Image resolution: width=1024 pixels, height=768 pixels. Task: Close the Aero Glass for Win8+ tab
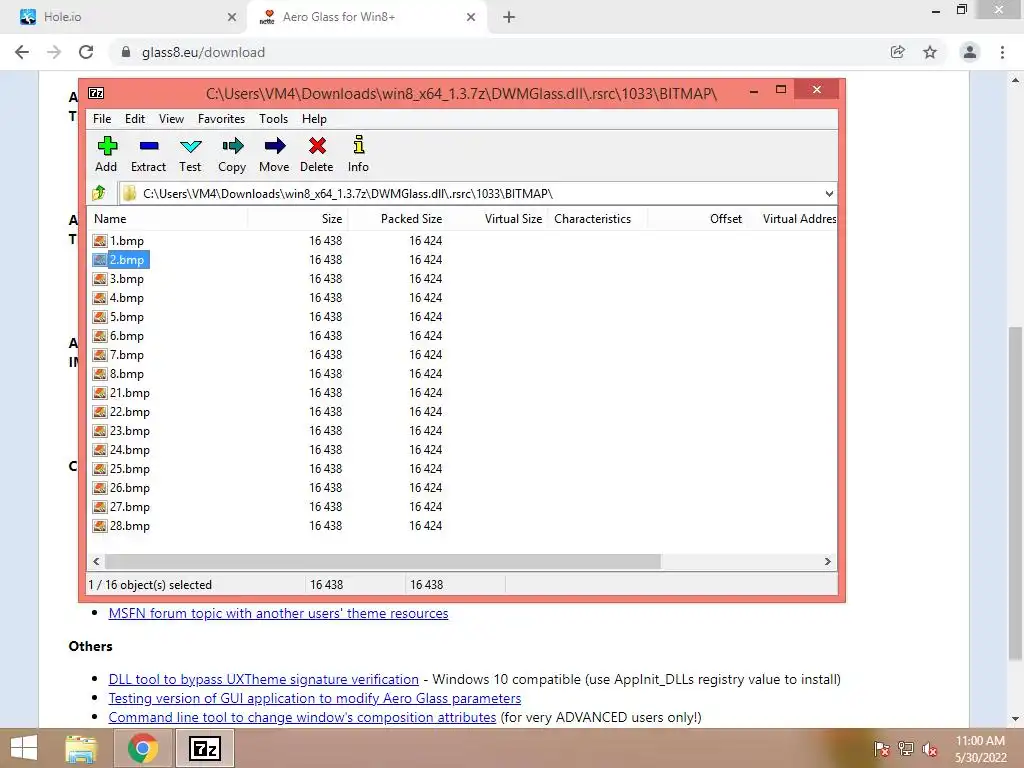pyautogui.click(x=471, y=17)
